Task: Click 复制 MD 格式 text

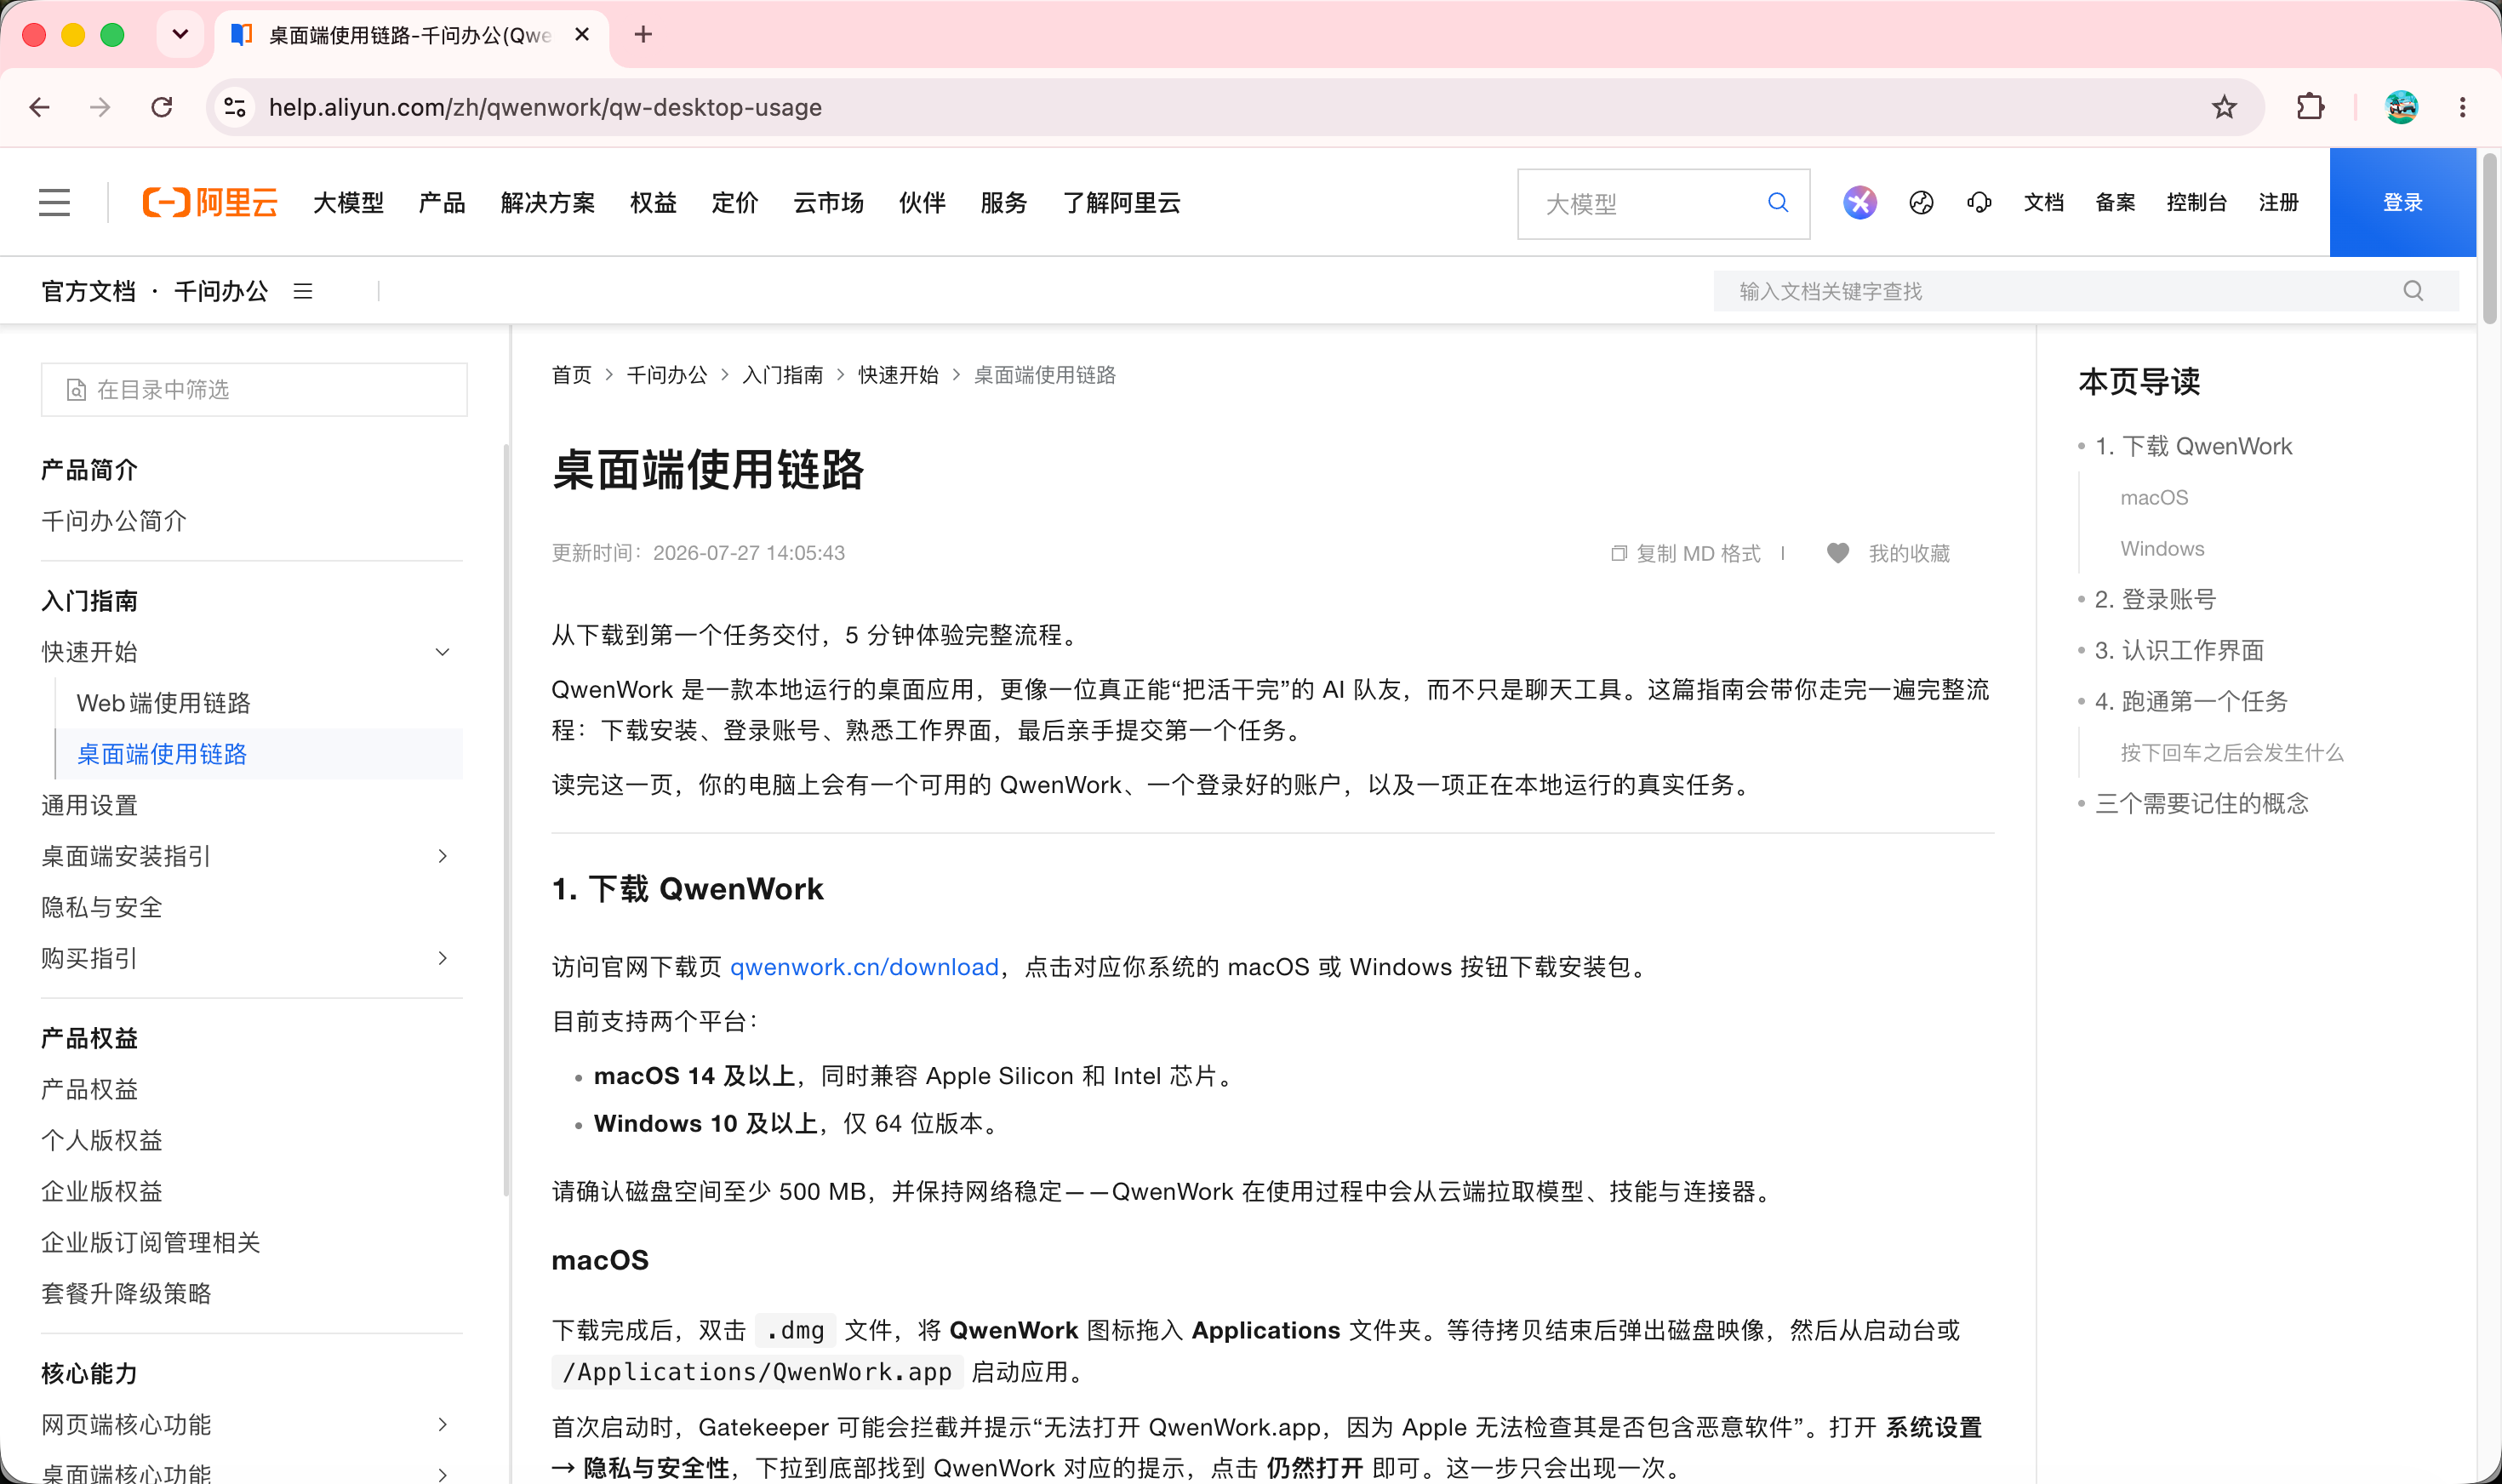Action: point(1698,553)
